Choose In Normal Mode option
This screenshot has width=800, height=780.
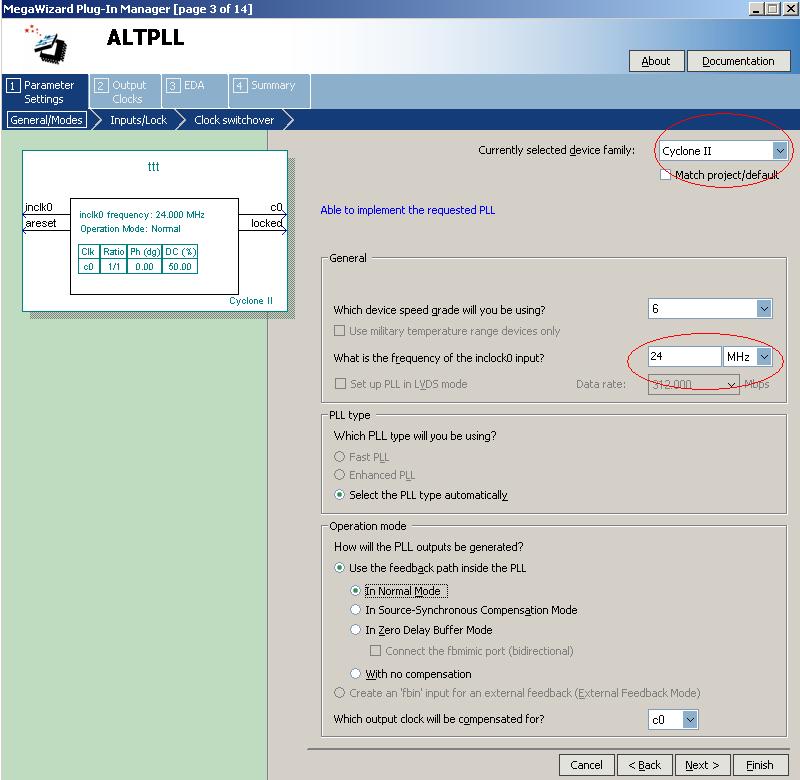click(356, 590)
